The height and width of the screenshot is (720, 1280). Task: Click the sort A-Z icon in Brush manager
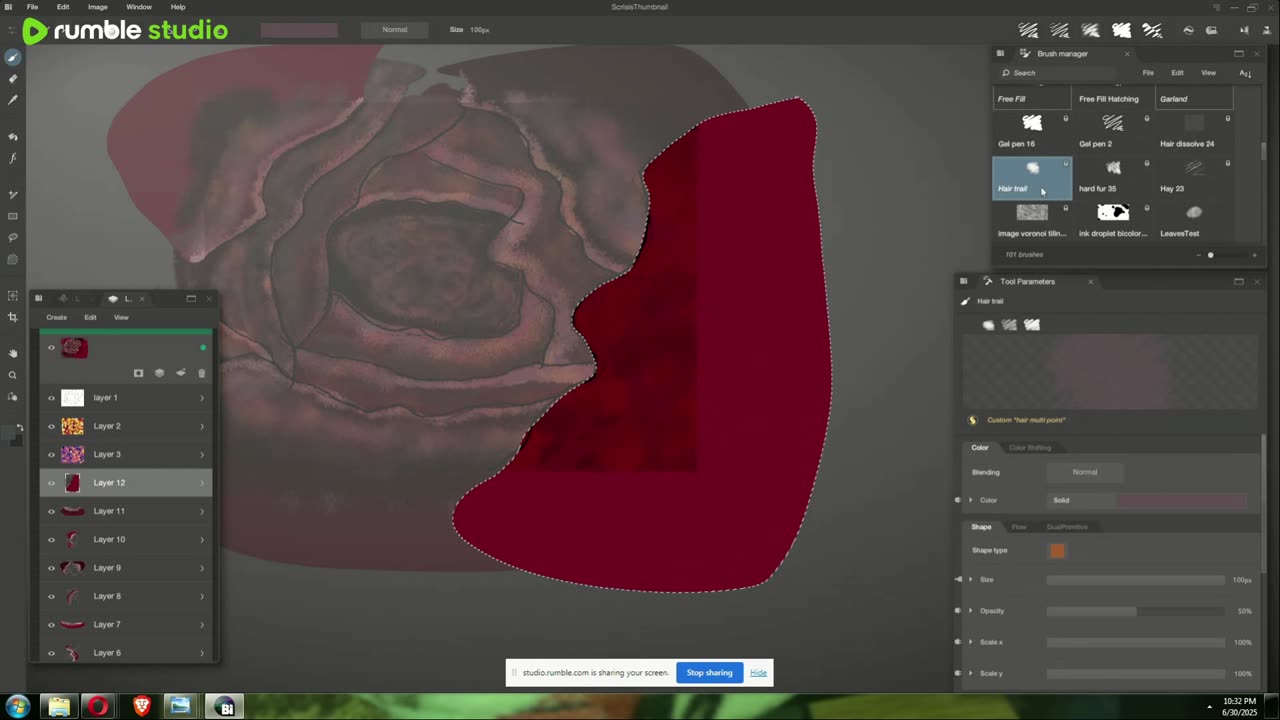[x=1245, y=73]
